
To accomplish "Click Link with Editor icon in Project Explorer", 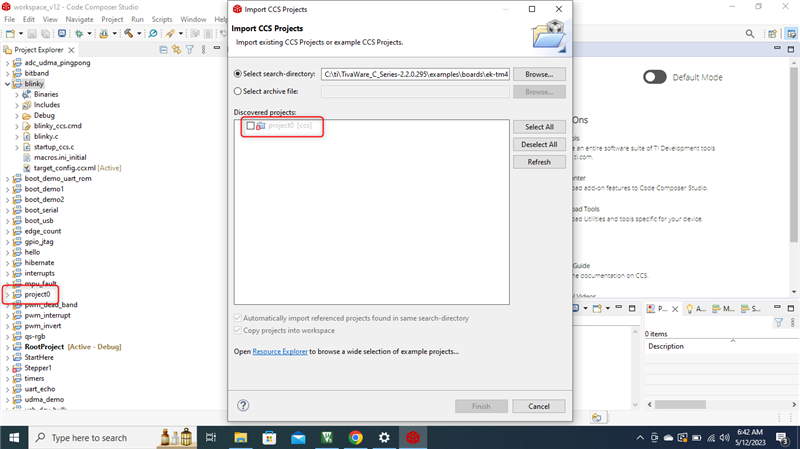I will [177, 49].
